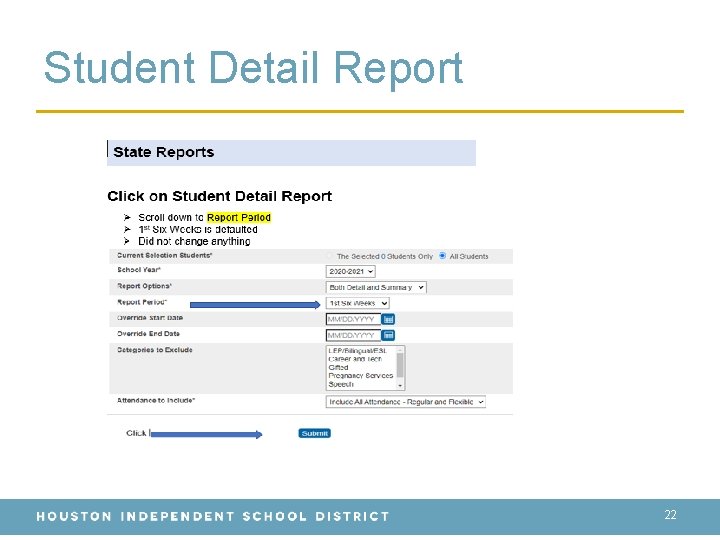Image resolution: width=720 pixels, height=540 pixels.
Task: Click the Current Selection Students label
Action: pos(164,255)
